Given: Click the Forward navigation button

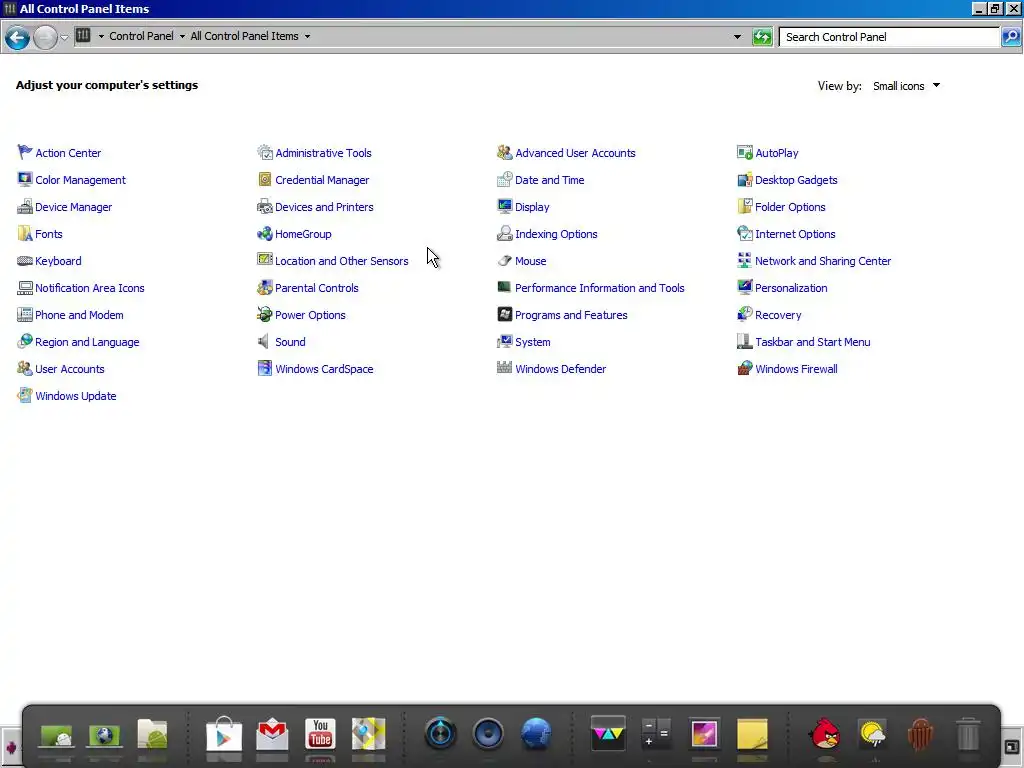Looking at the screenshot, I should (45, 37).
